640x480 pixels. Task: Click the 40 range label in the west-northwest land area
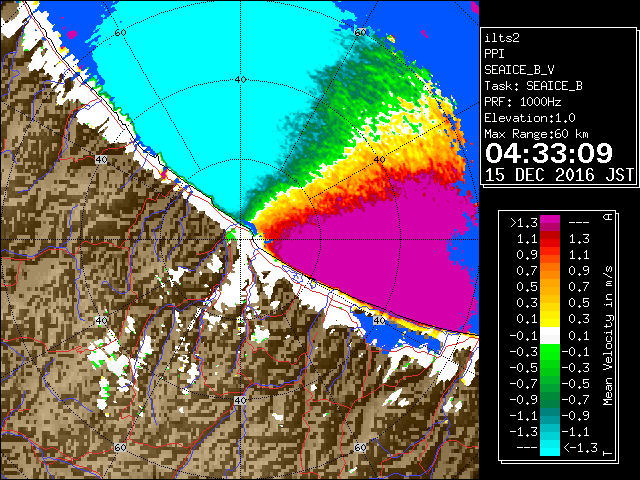pyautogui.click(x=101, y=160)
